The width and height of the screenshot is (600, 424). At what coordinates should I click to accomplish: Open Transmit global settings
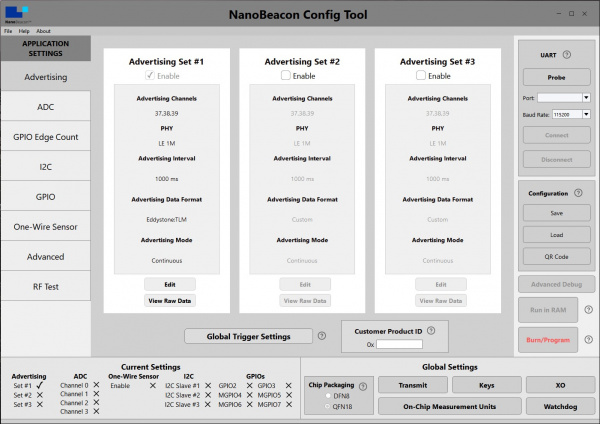coord(413,385)
